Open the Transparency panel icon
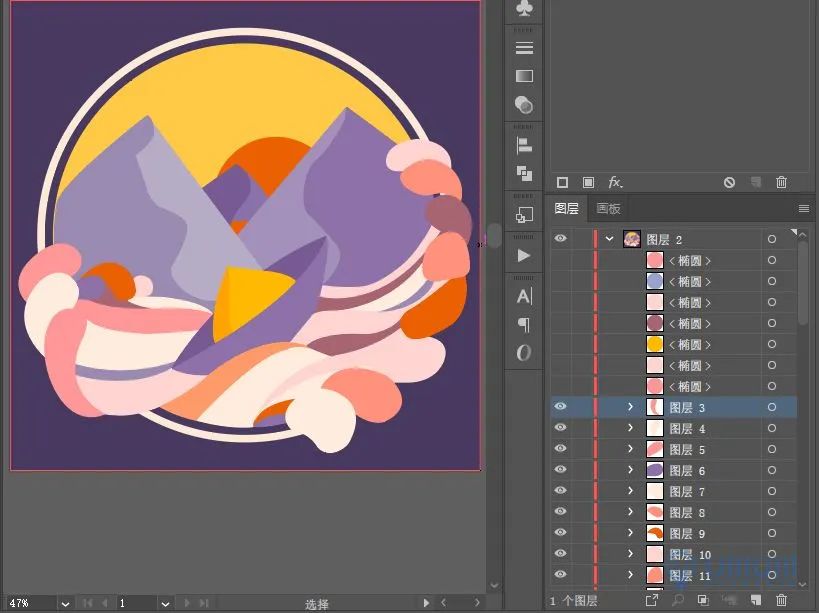This screenshot has height=613, width=819. click(524, 105)
